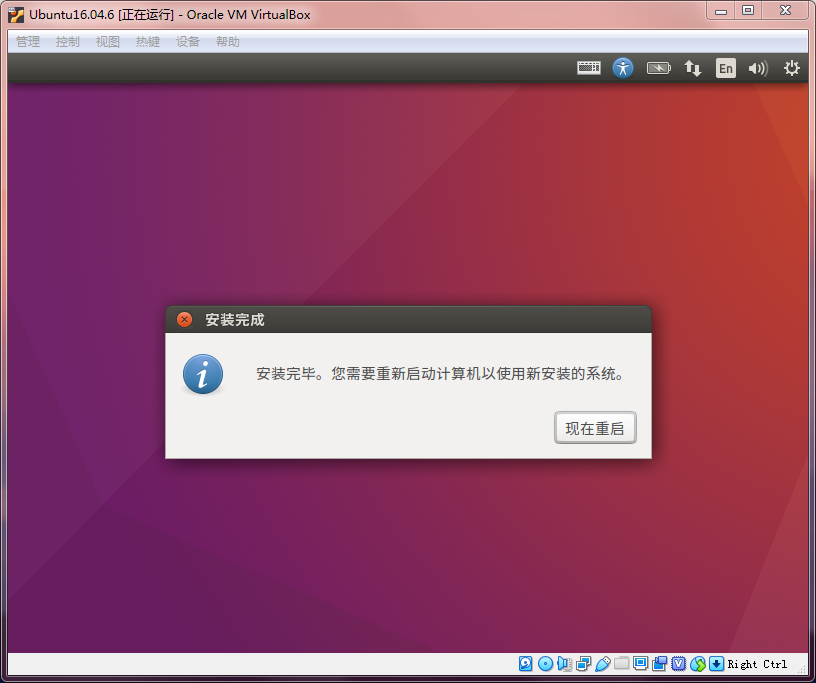This screenshot has width=816, height=683.
Task: Click the shared folders icon in status bar
Action: 622,664
